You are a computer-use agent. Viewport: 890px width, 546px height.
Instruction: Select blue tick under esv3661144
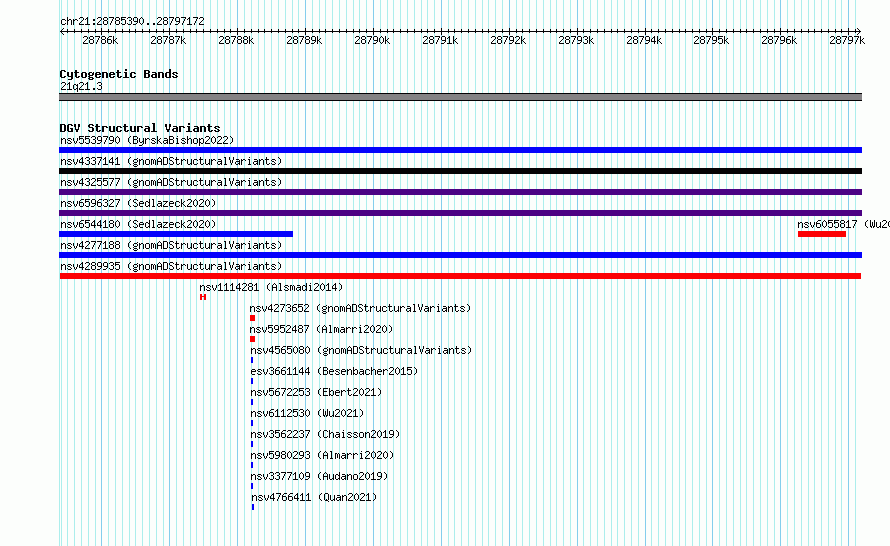[x=252, y=381]
